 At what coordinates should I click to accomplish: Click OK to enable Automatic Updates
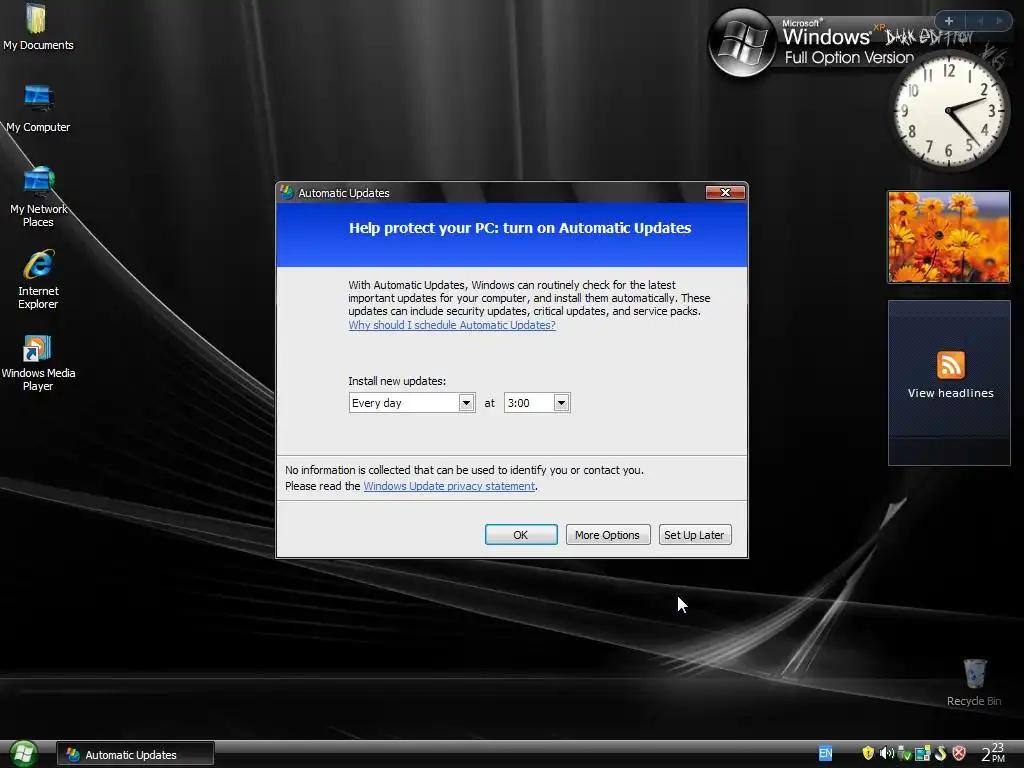coord(520,535)
